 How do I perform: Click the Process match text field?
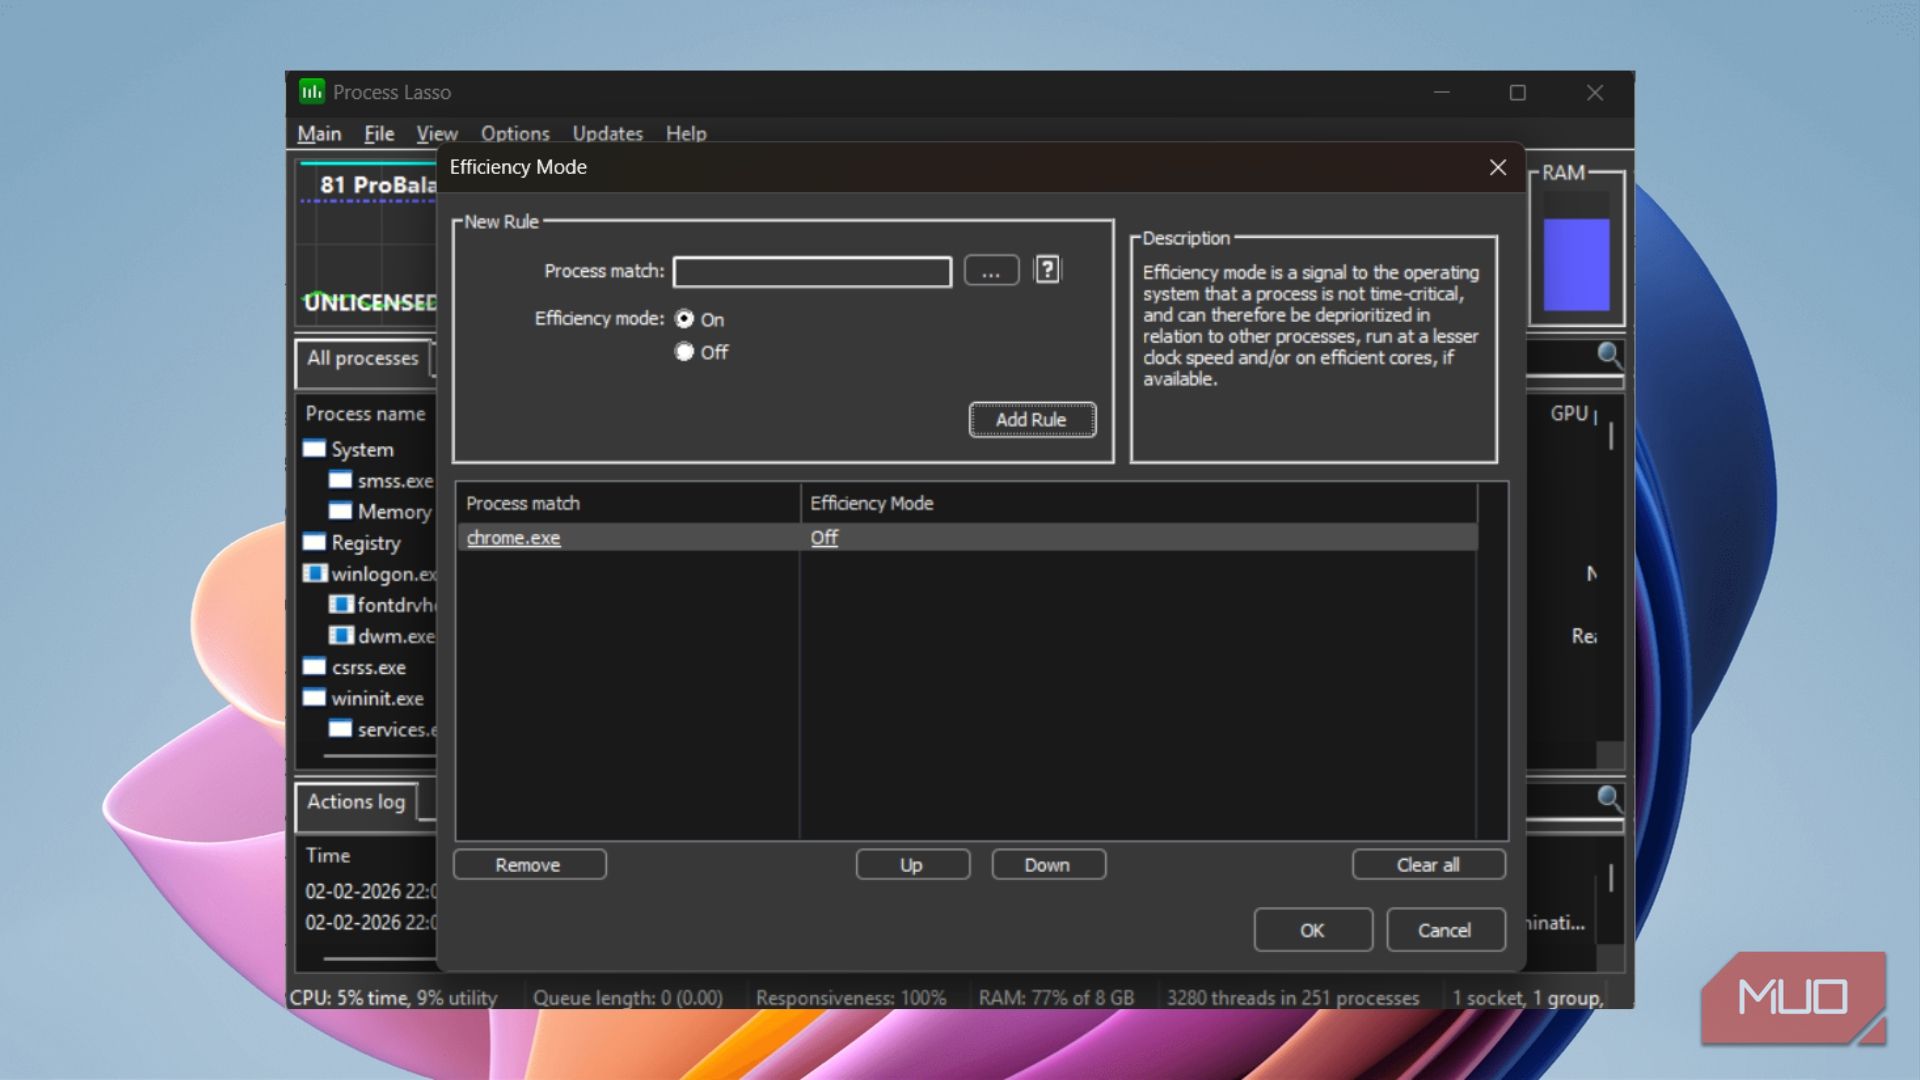coord(812,272)
